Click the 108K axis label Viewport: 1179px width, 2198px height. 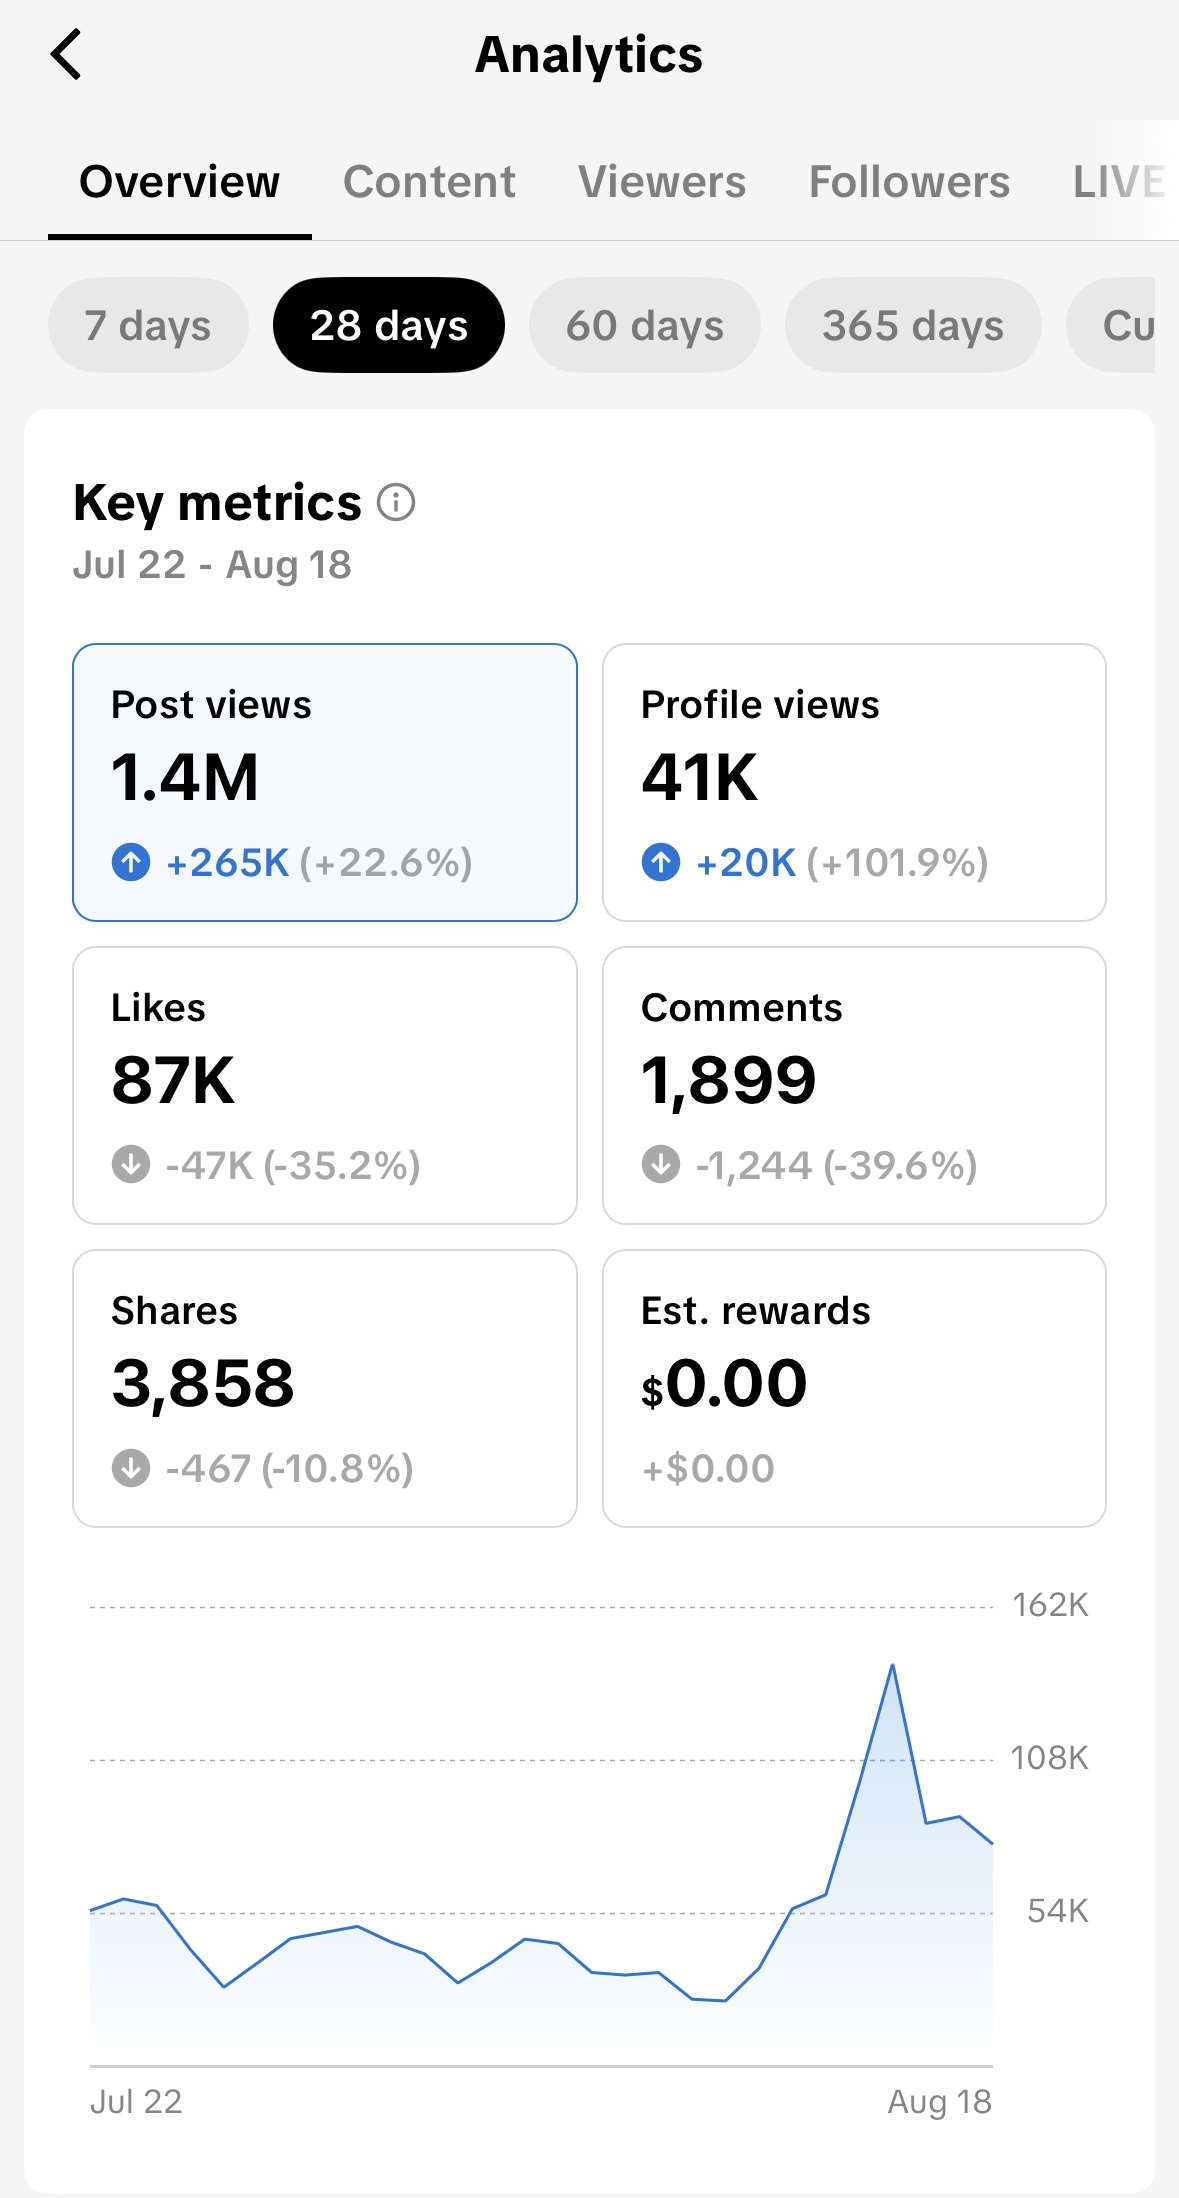coord(1050,1758)
